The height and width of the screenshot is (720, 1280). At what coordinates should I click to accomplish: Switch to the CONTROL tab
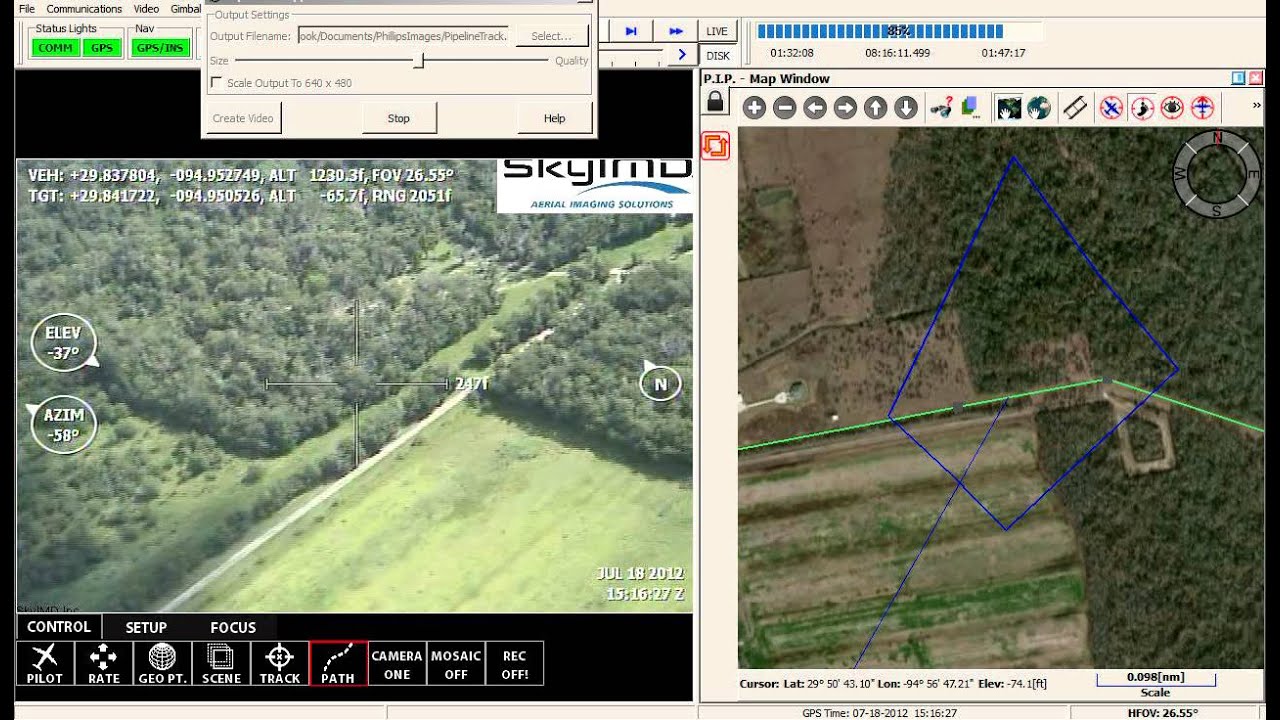[59, 627]
